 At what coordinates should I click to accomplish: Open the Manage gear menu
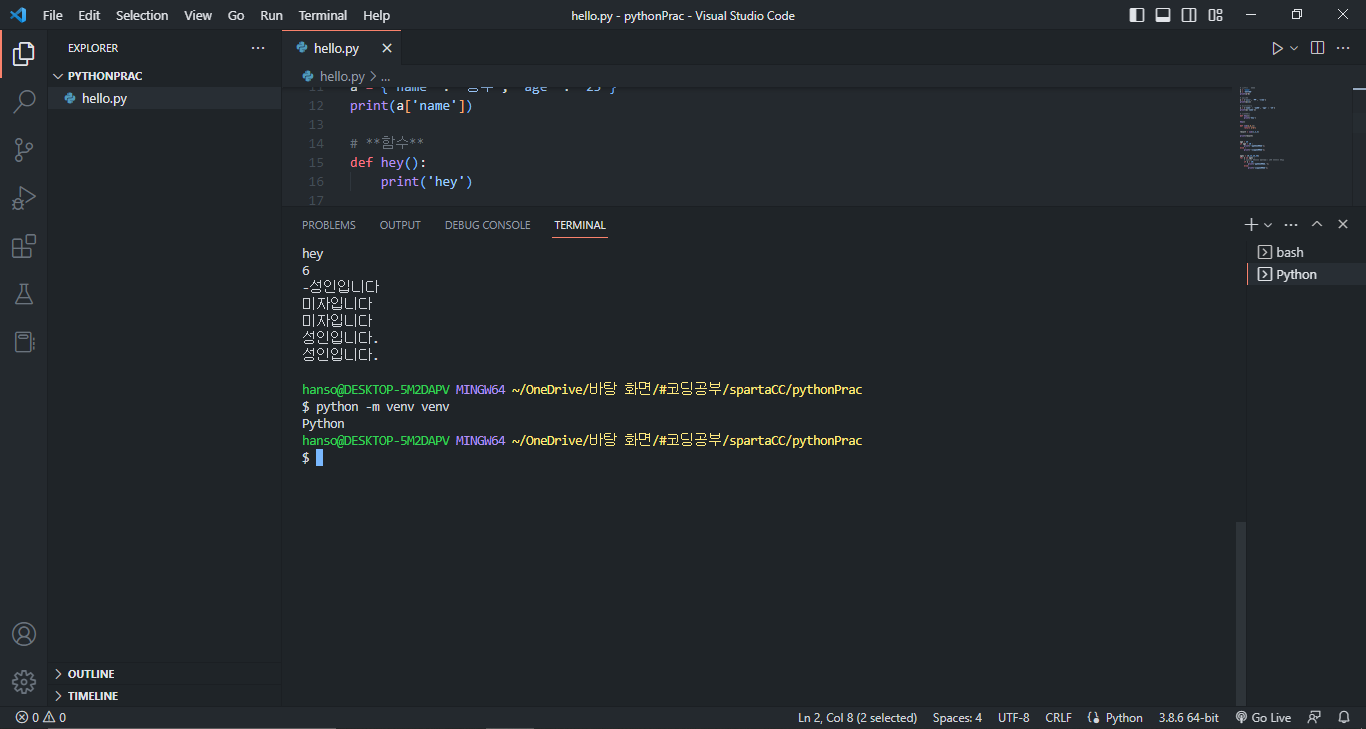tap(23, 682)
